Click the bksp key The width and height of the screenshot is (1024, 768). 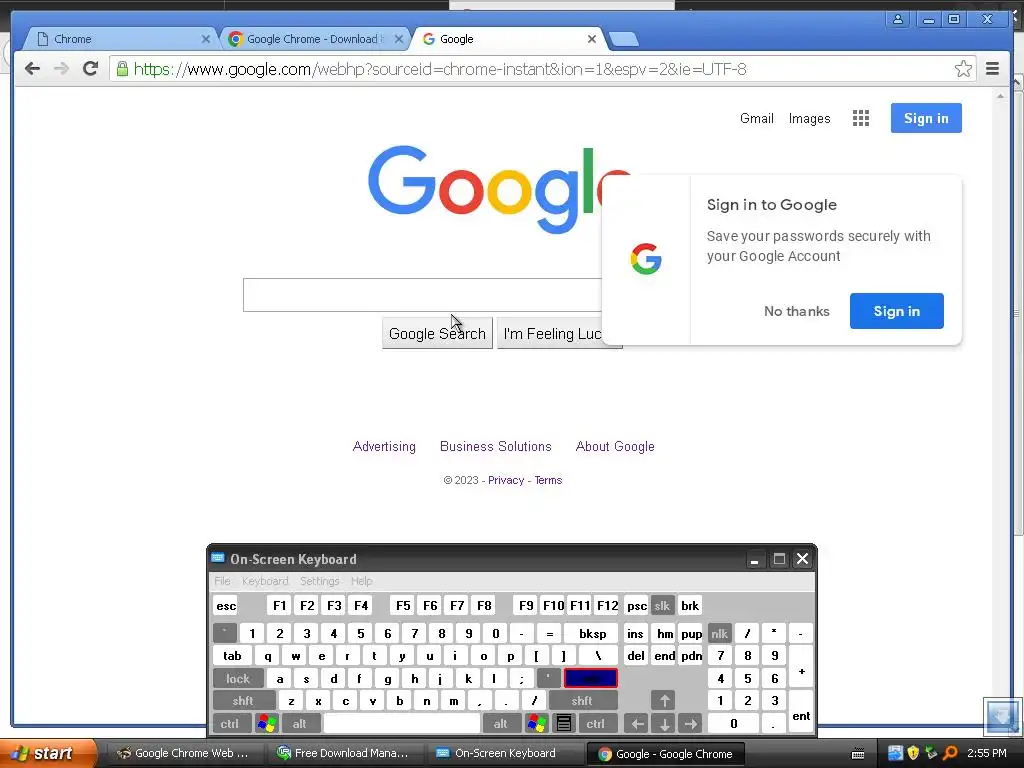click(x=592, y=633)
